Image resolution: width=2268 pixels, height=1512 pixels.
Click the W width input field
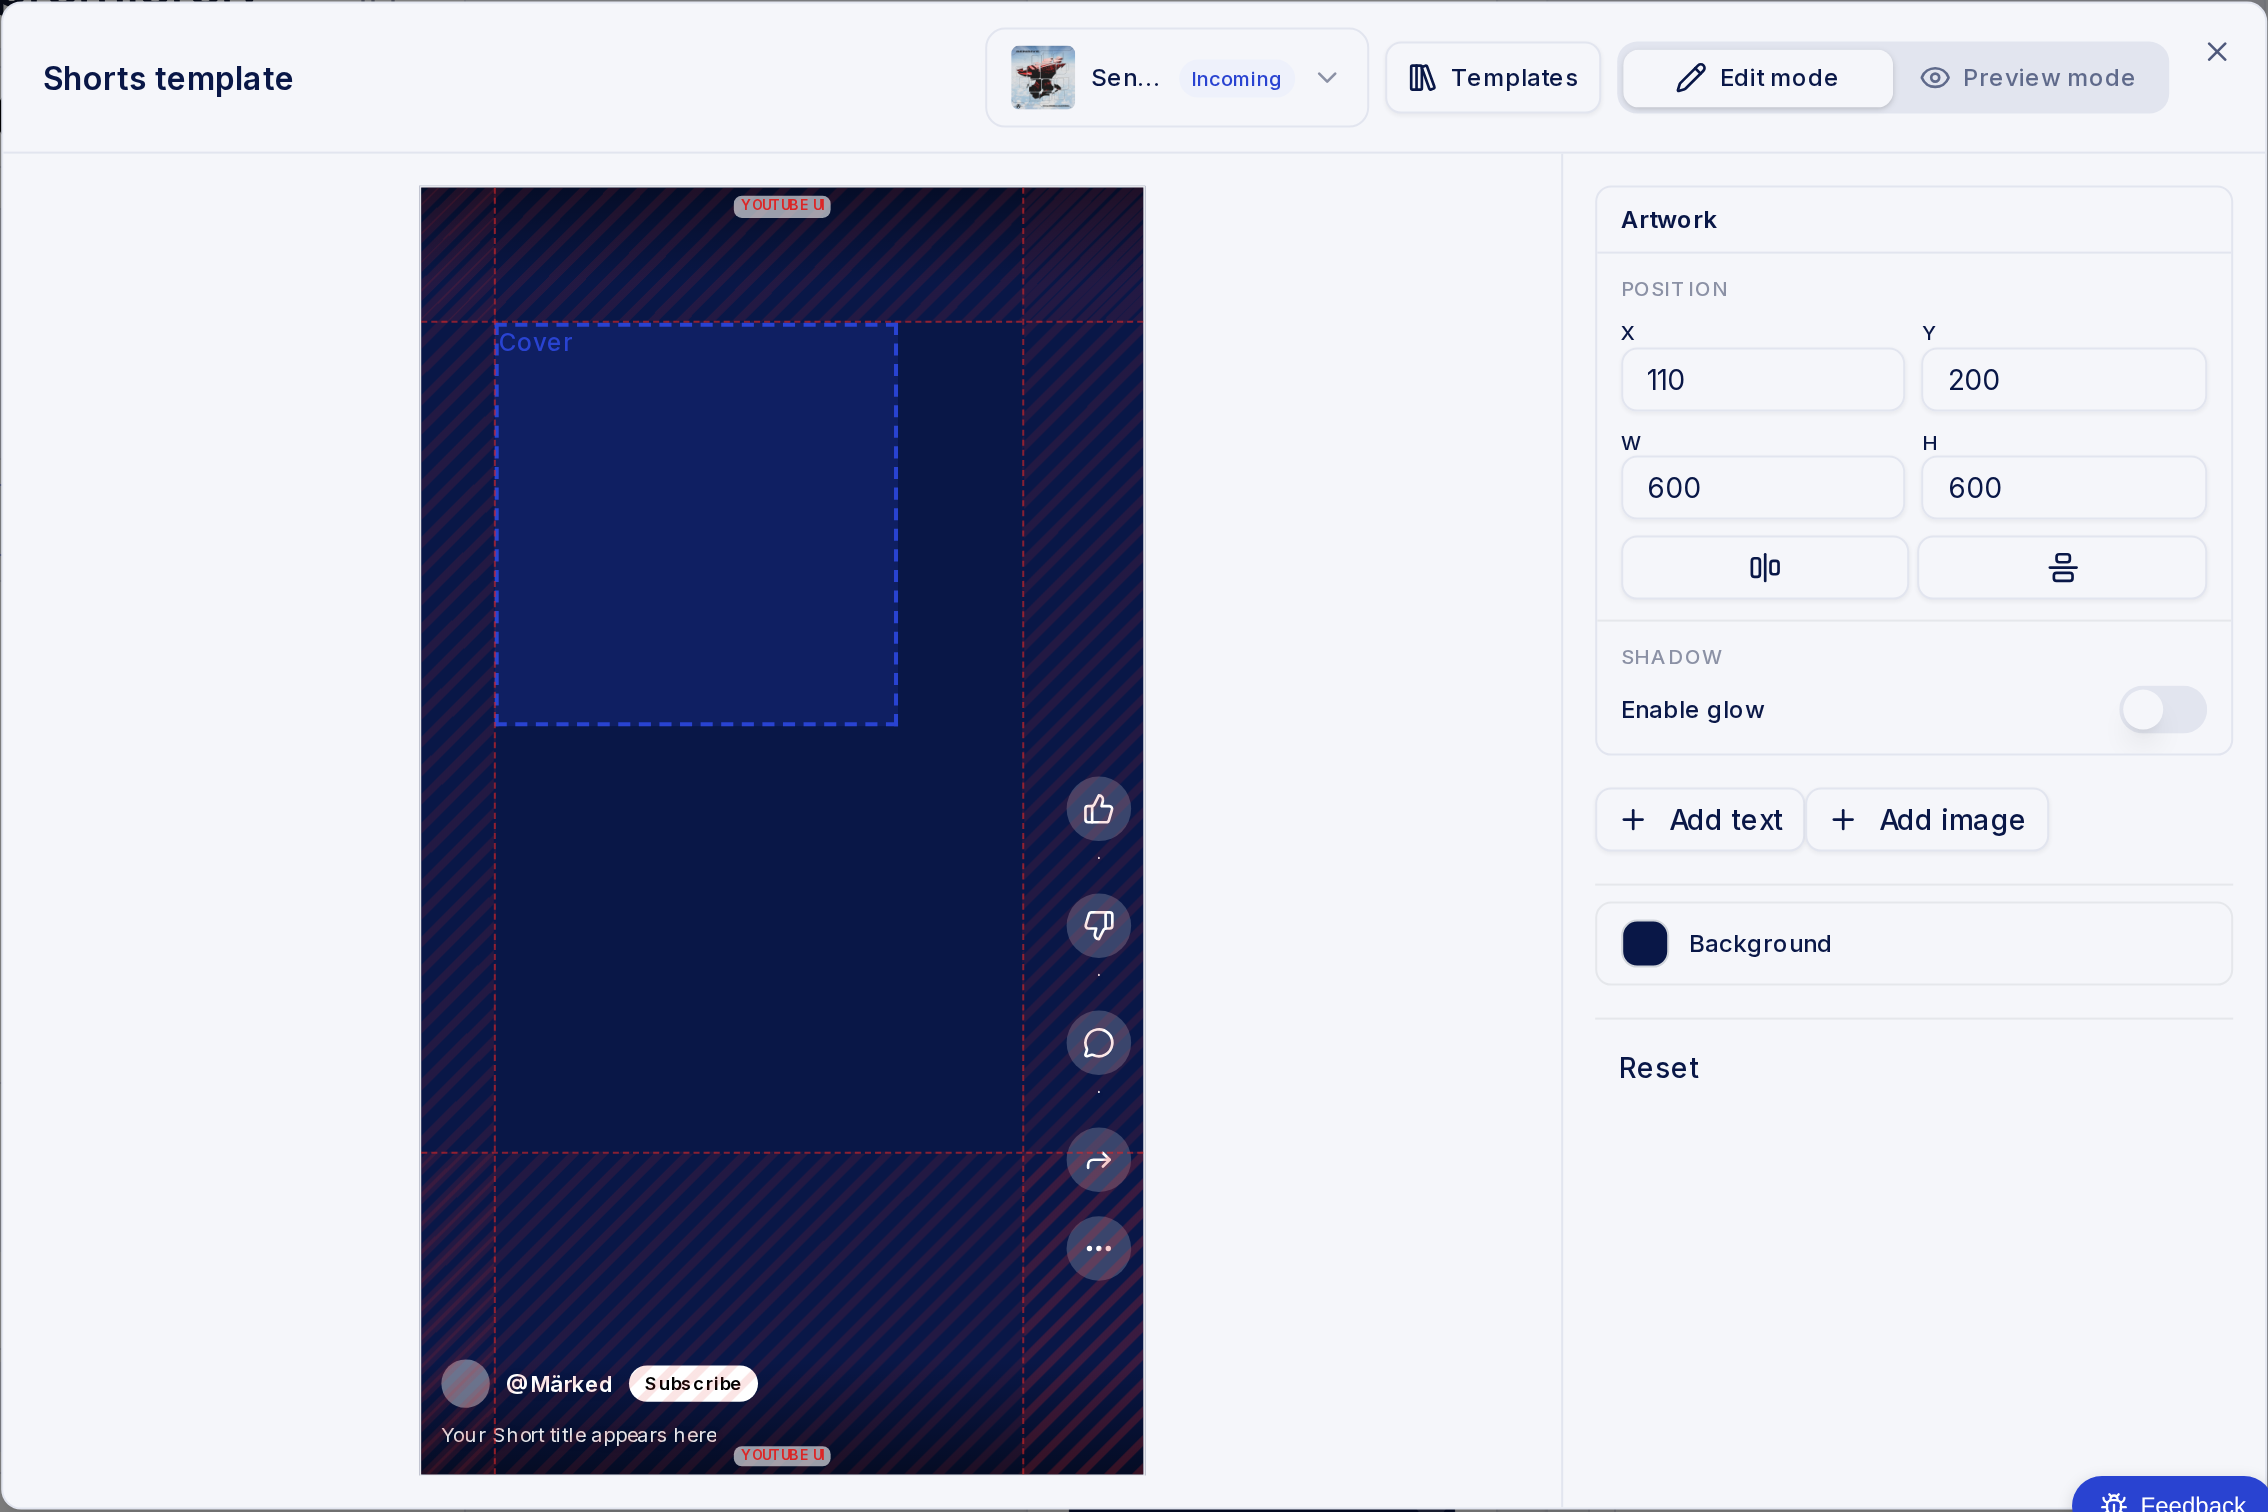pos(1762,488)
